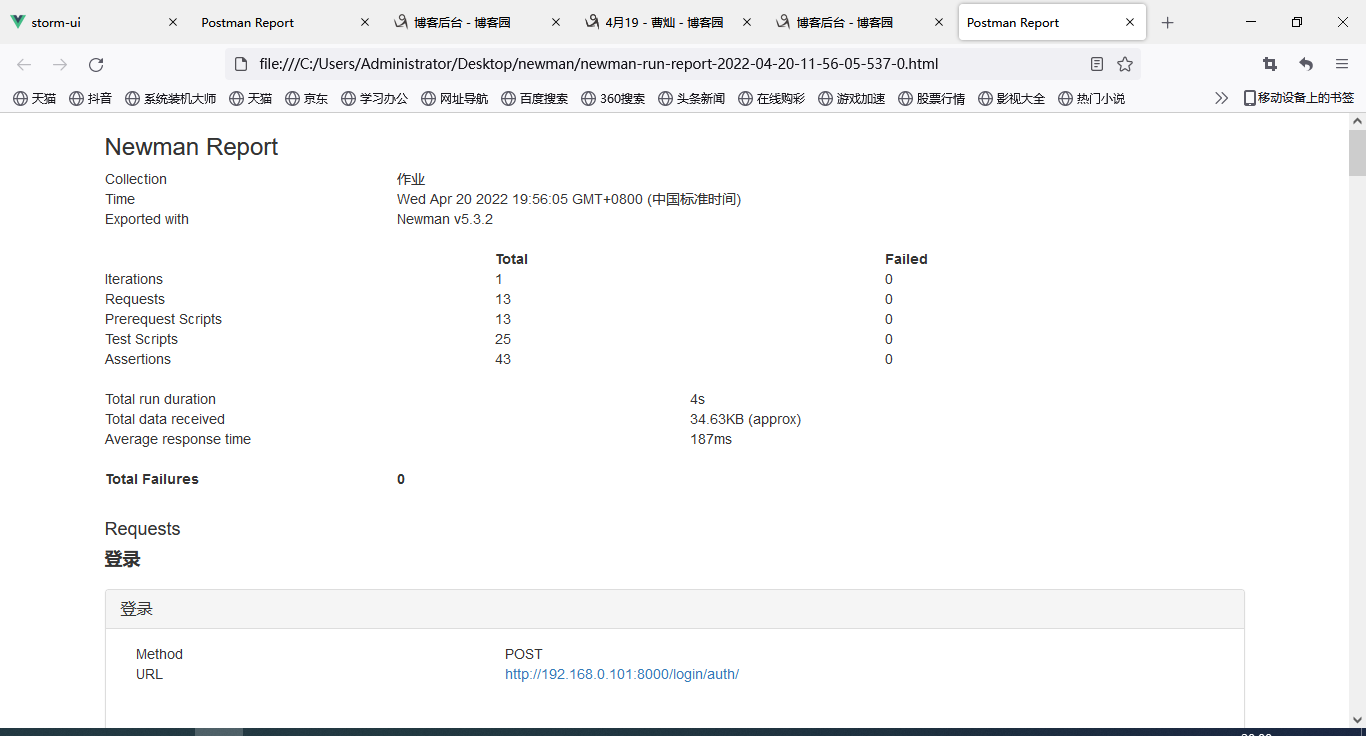
Task: Click the Prerequest Scripts row label
Action: [x=163, y=319]
